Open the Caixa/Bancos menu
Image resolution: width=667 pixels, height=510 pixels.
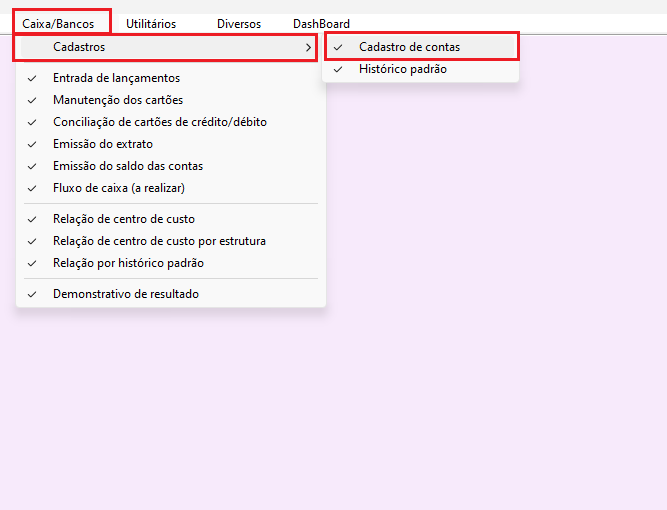[57, 23]
